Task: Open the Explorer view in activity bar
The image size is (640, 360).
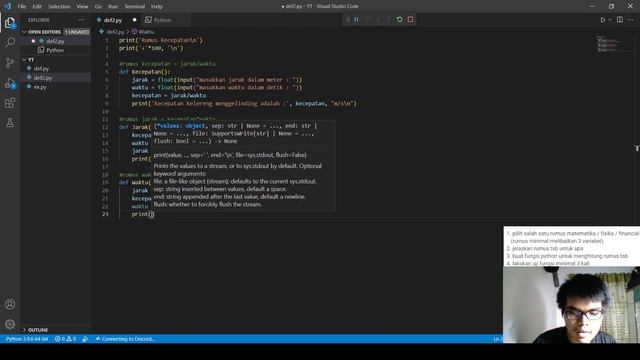Action: (x=10, y=23)
